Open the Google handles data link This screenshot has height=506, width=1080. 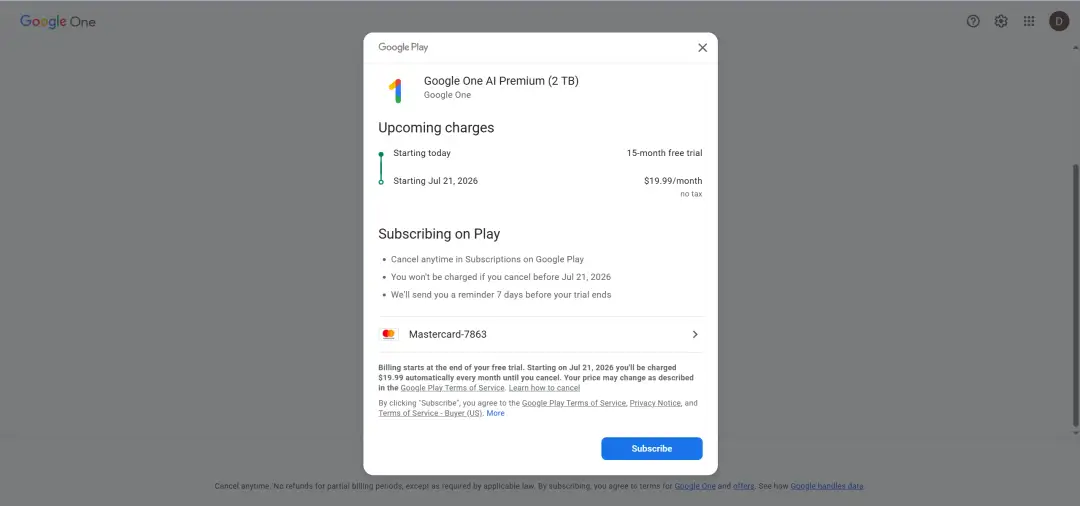tap(826, 486)
